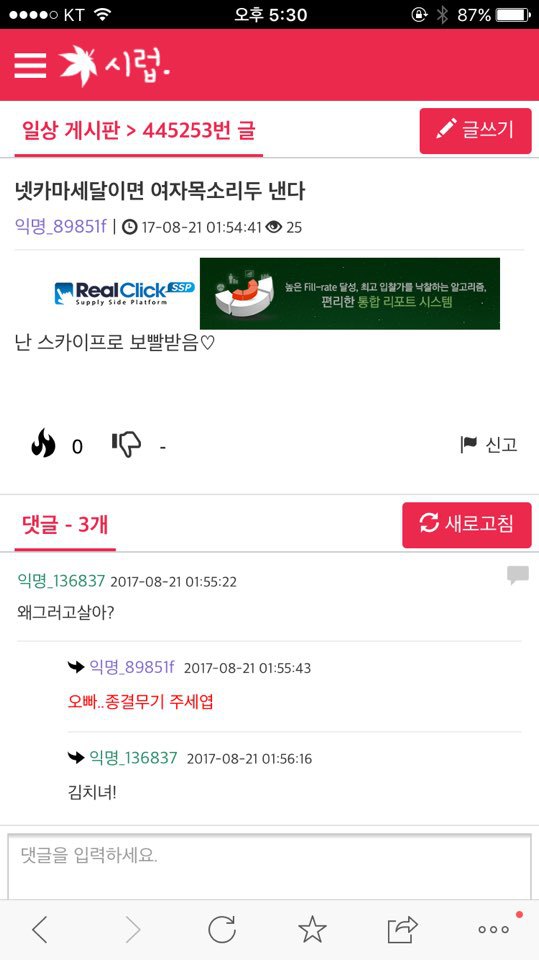Click the 글쓰기 write button
Screen dimensions: 539x960
(475, 130)
